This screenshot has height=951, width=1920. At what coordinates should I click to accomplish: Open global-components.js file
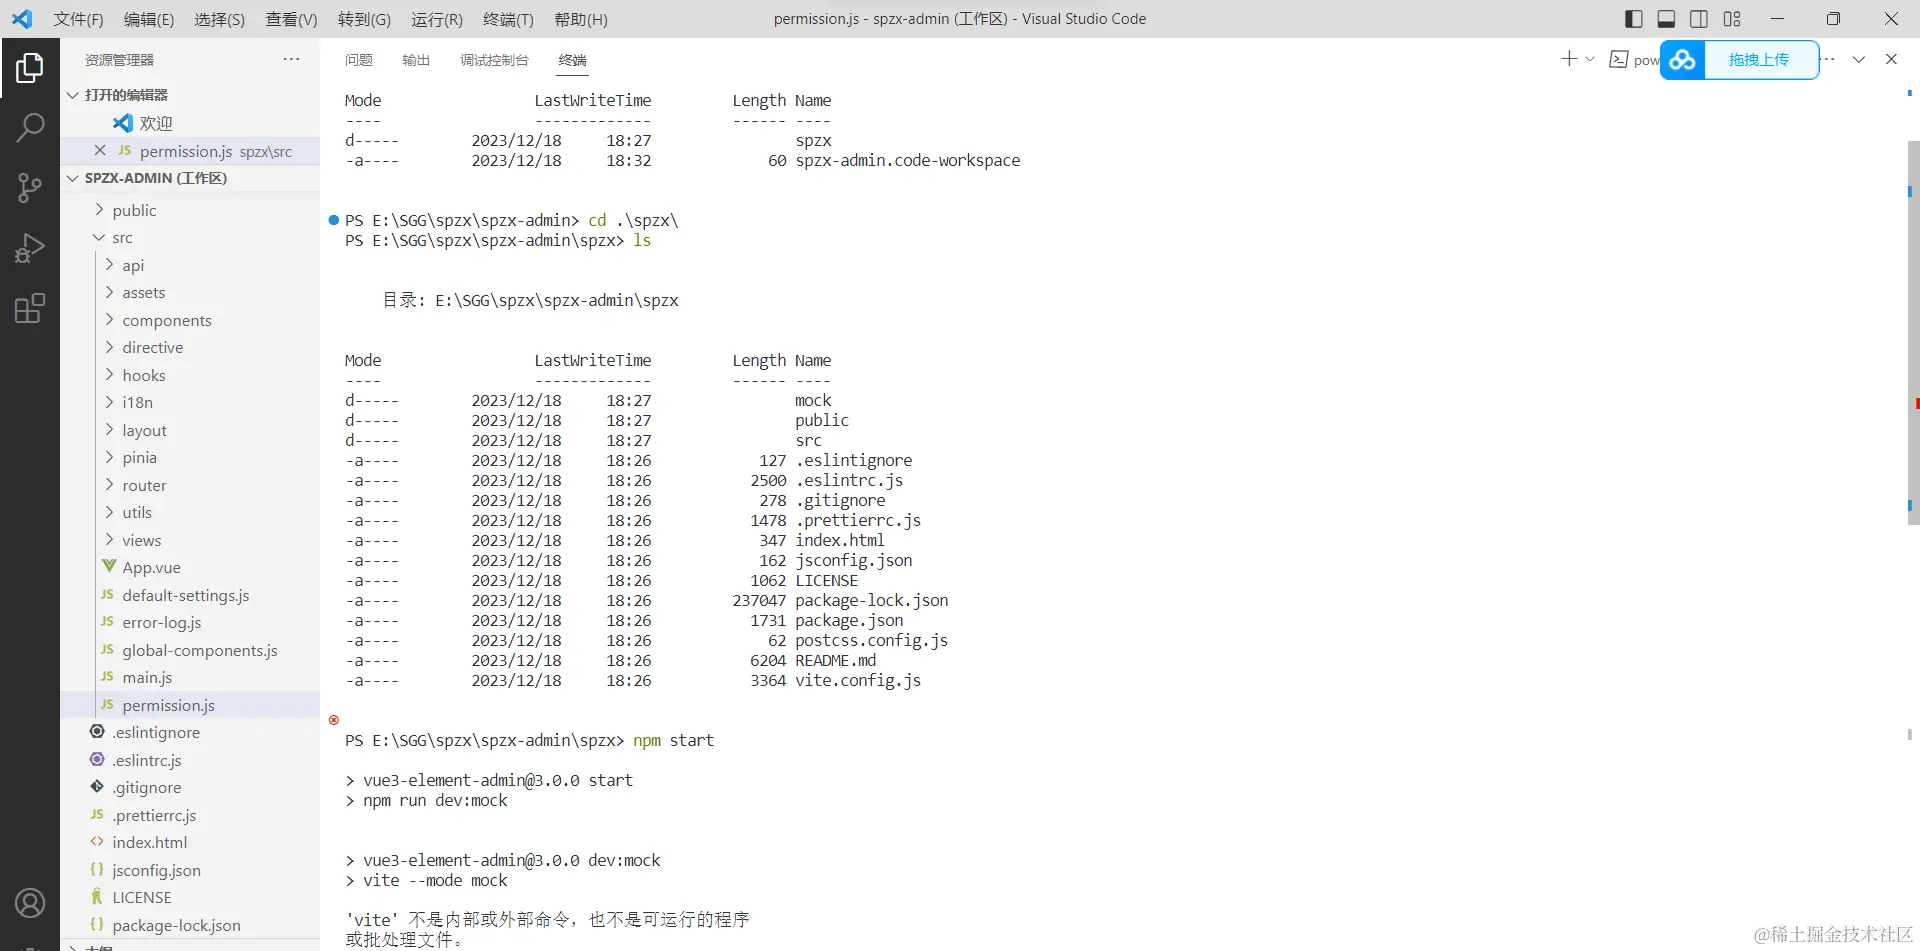click(190, 650)
